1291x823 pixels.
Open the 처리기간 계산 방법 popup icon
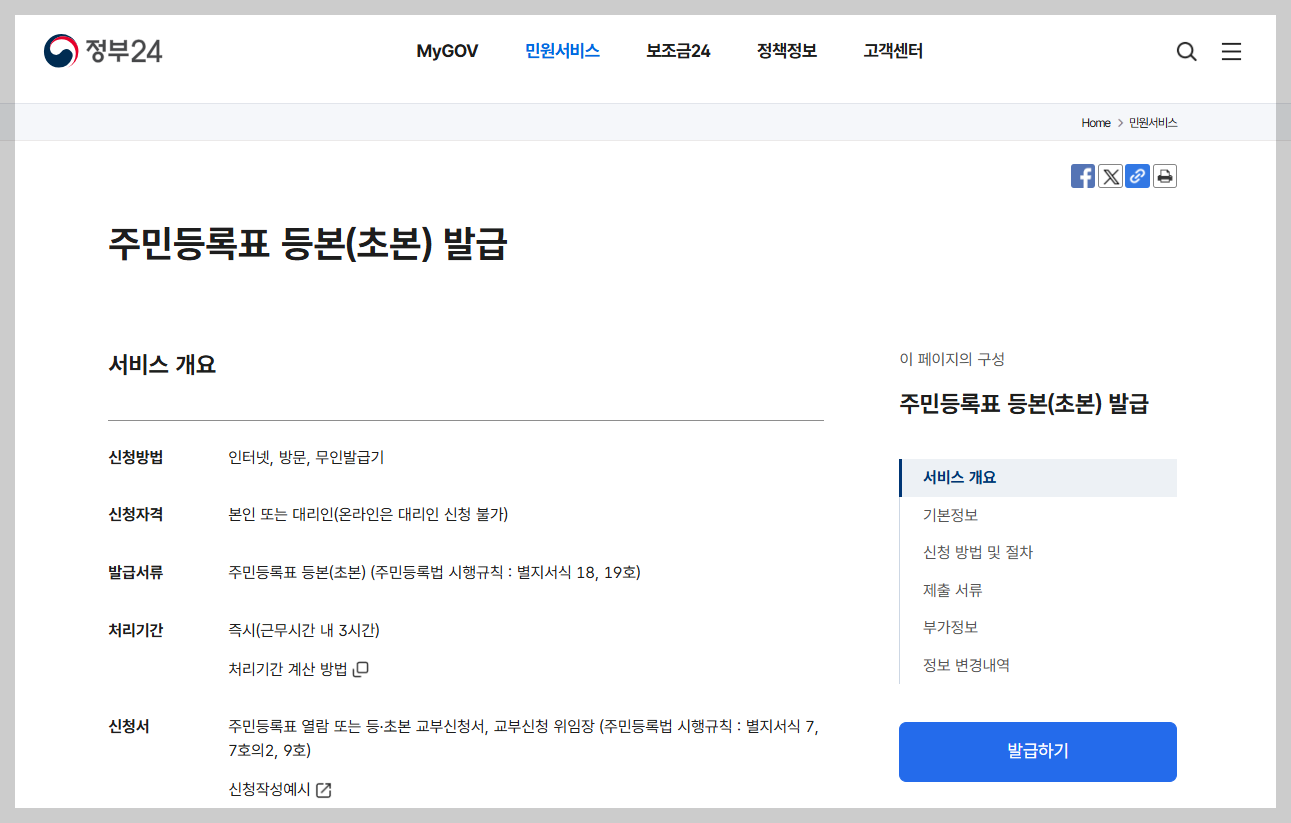point(359,668)
